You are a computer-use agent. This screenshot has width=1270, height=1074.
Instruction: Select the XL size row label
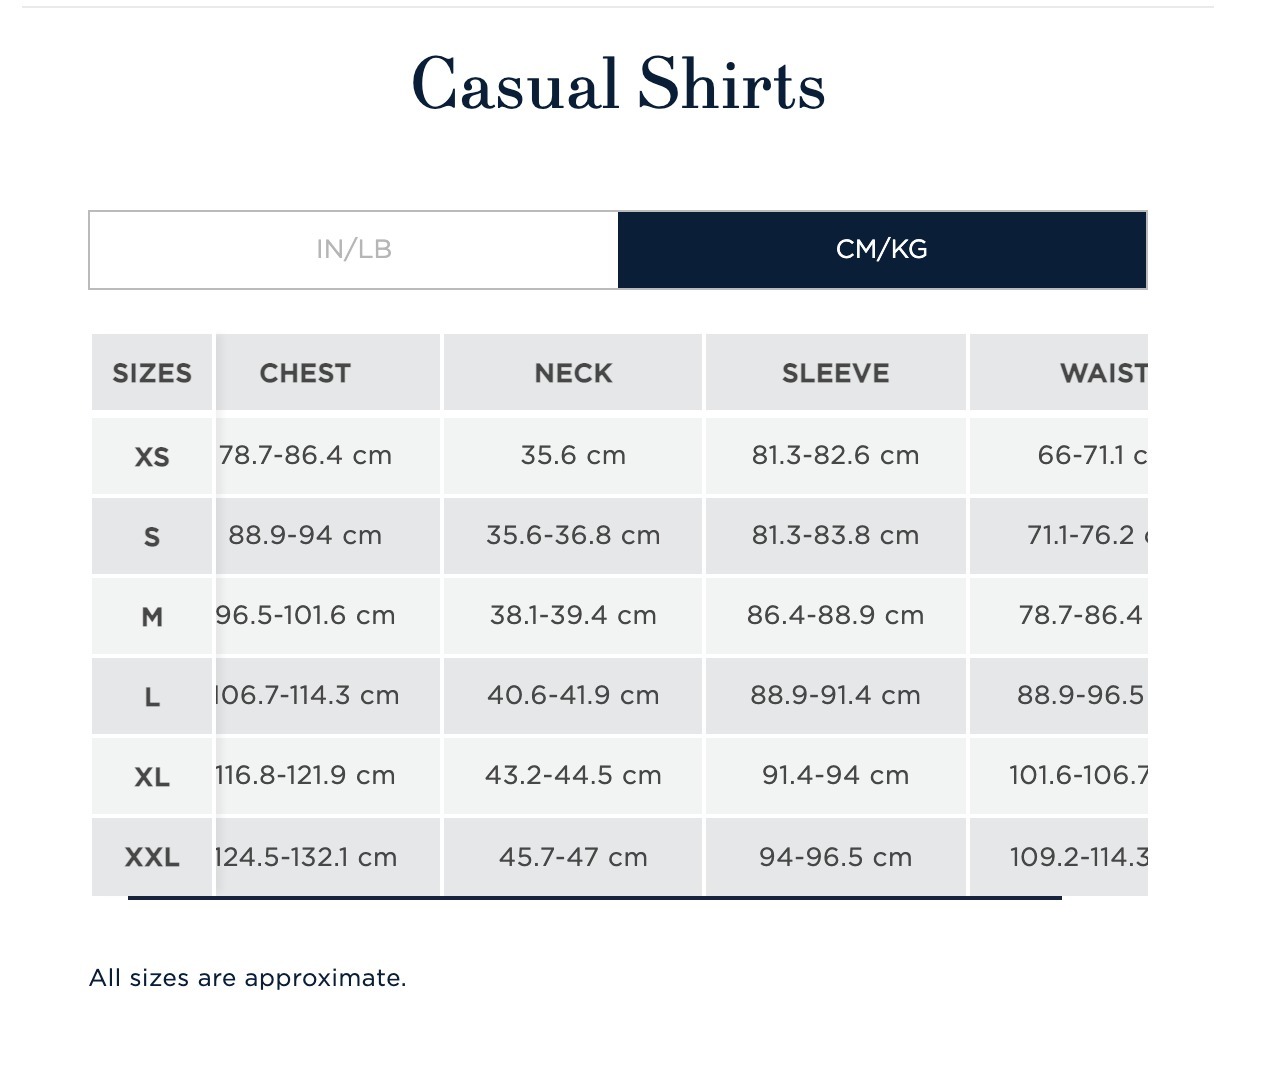coord(152,777)
